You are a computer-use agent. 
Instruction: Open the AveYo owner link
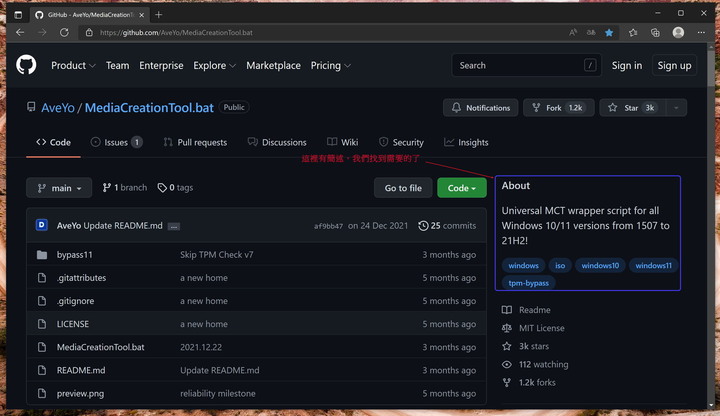coord(58,107)
